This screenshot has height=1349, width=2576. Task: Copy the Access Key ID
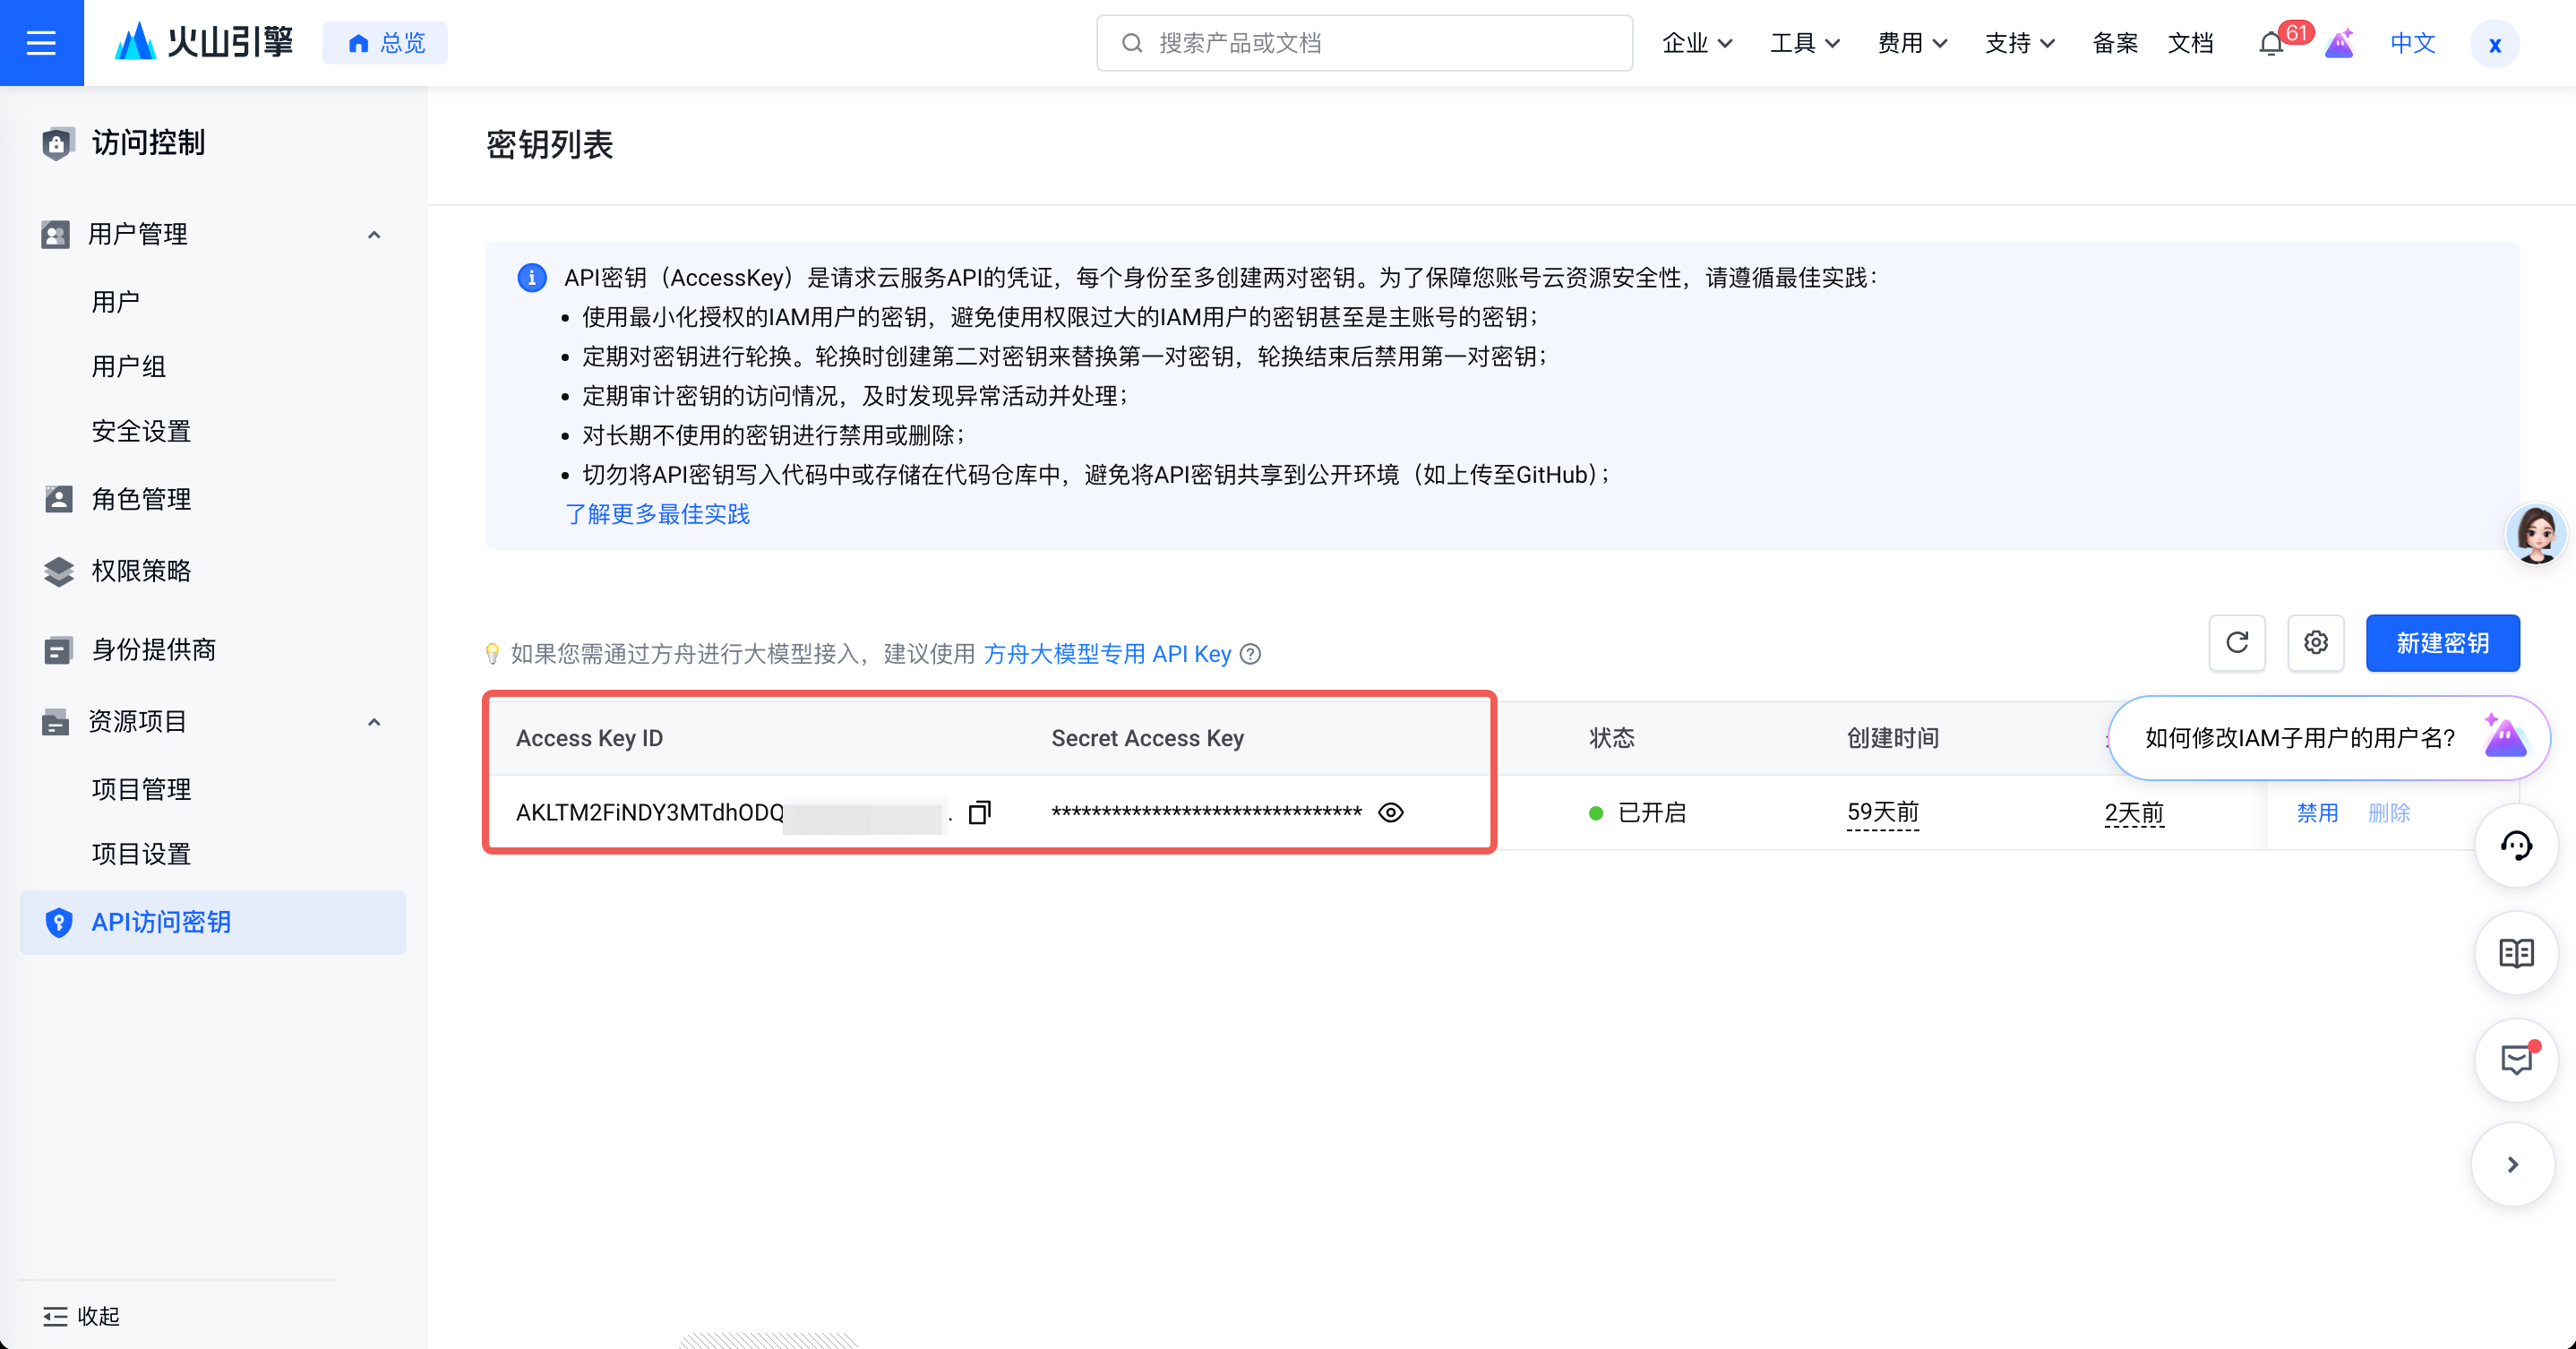tap(980, 812)
